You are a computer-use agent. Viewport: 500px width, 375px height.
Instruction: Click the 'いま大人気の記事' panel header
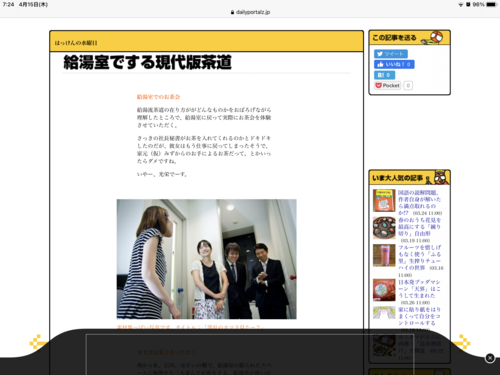click(409, 177)
